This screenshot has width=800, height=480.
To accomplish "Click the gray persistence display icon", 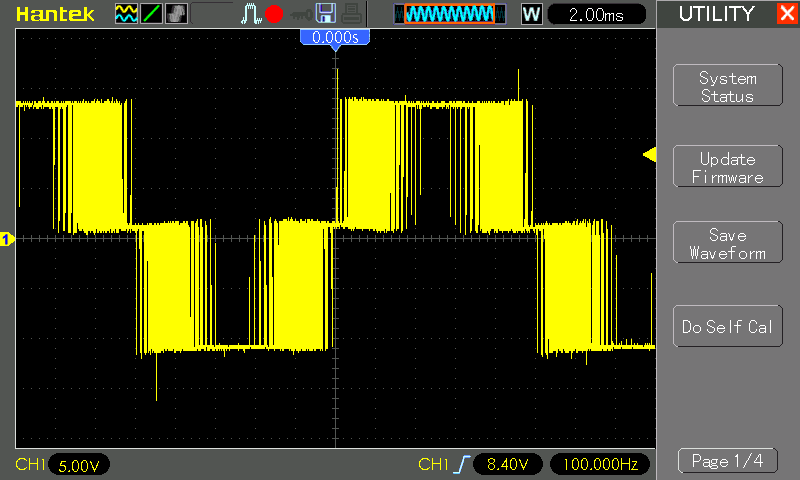I will tap(175, 14).
